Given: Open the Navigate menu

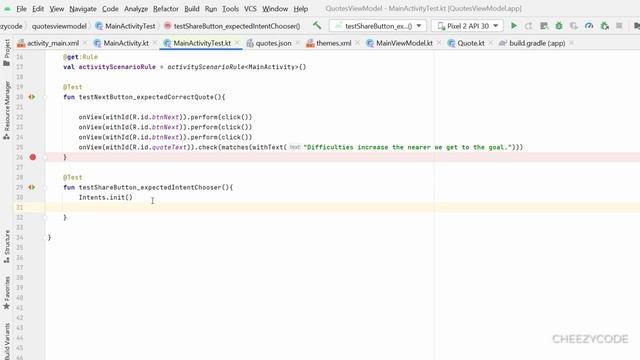Looking at the screenshot, I should (83, 9).
